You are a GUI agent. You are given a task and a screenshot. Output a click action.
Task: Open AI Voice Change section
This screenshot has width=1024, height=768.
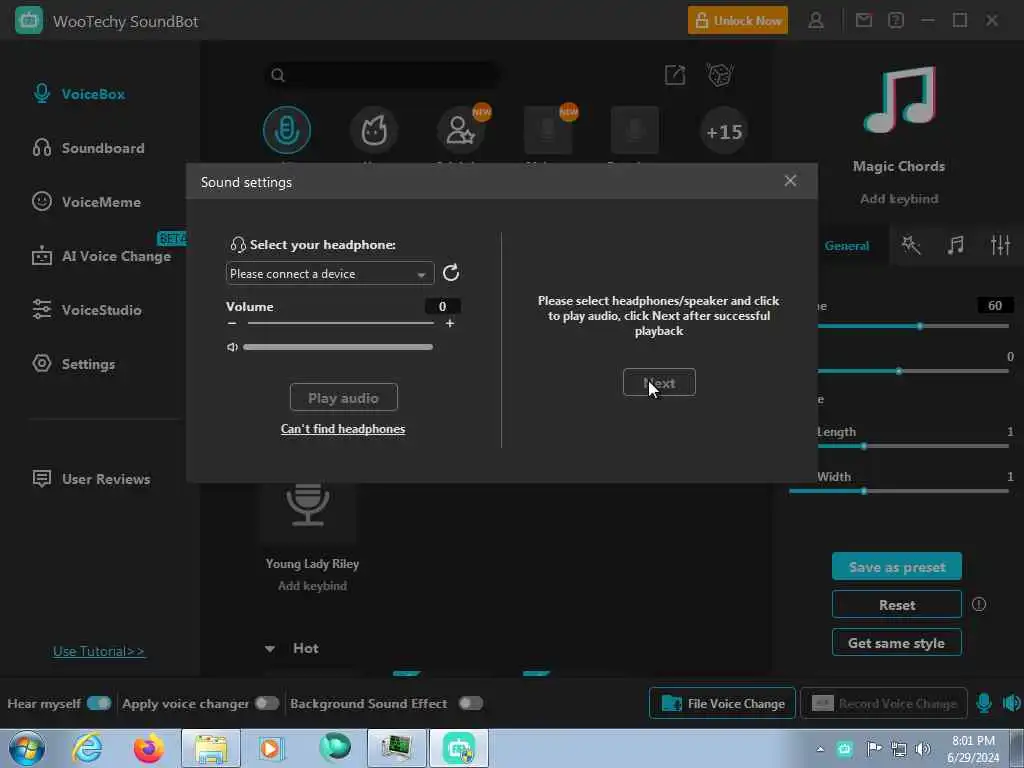coord(102,256)
